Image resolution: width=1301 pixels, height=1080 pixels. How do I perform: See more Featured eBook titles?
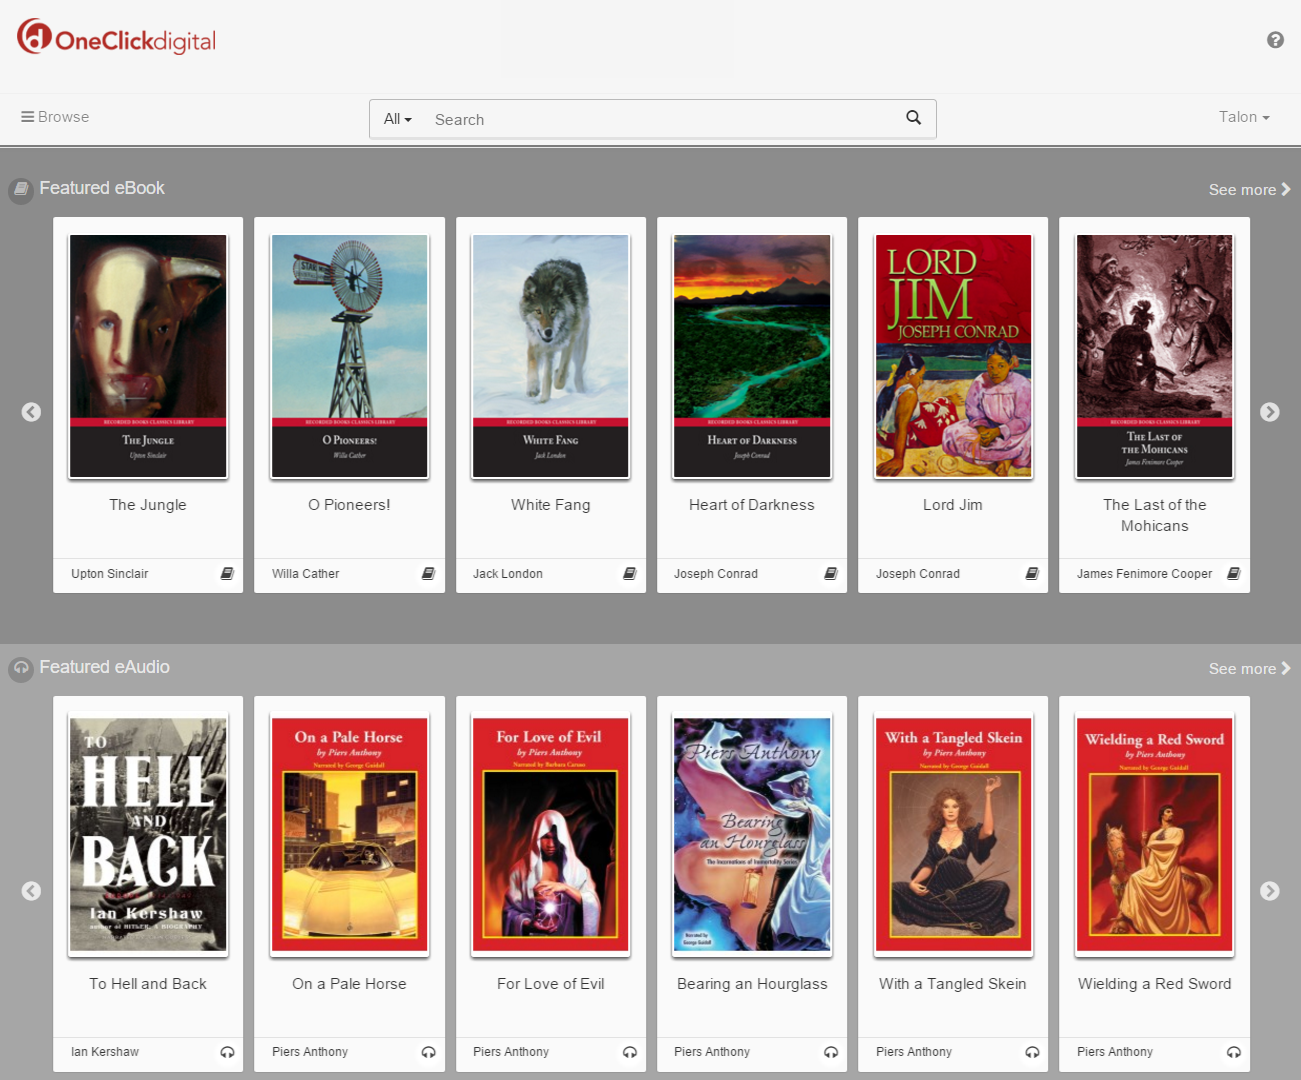tap(1249, 190)
